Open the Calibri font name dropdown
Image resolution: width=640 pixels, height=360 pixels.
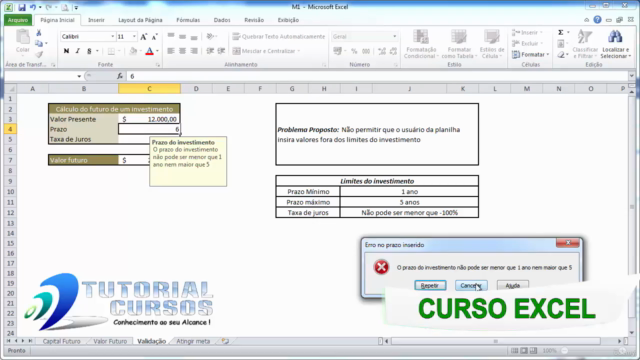tap(113, 37)
